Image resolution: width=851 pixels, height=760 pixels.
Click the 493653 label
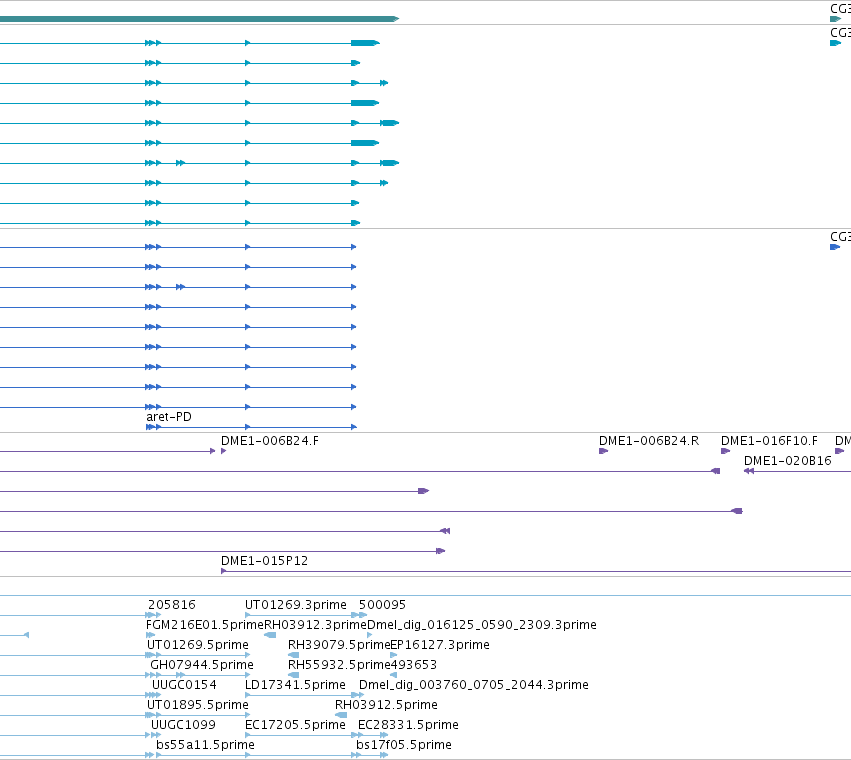414,665
